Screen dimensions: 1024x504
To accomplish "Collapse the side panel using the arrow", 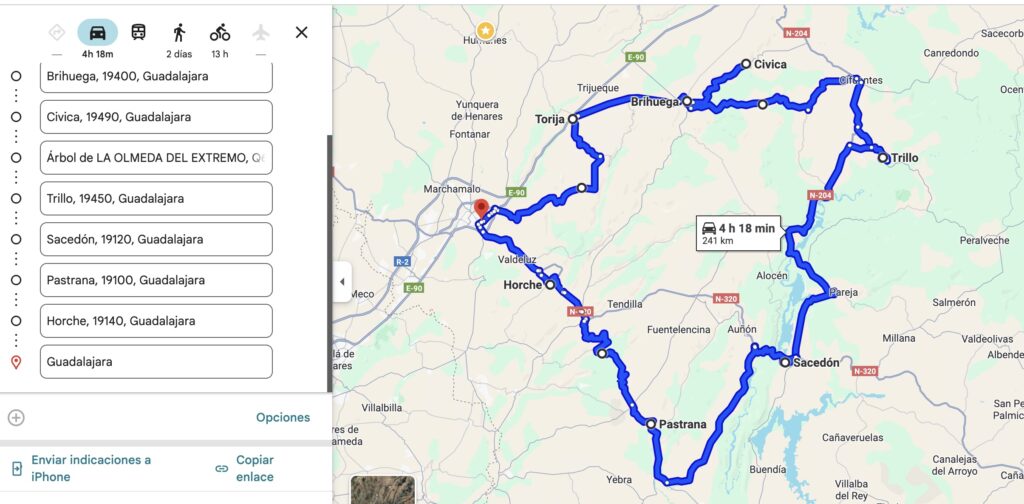I will click(x=342, y=282).
